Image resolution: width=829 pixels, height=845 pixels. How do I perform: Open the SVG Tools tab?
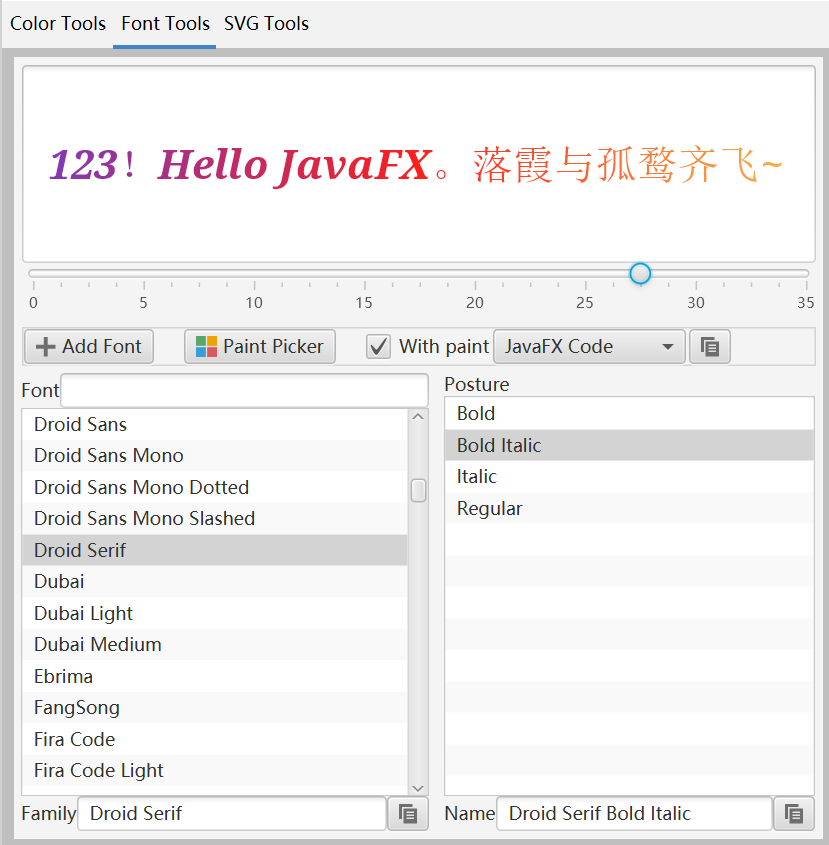pos(266,24)
